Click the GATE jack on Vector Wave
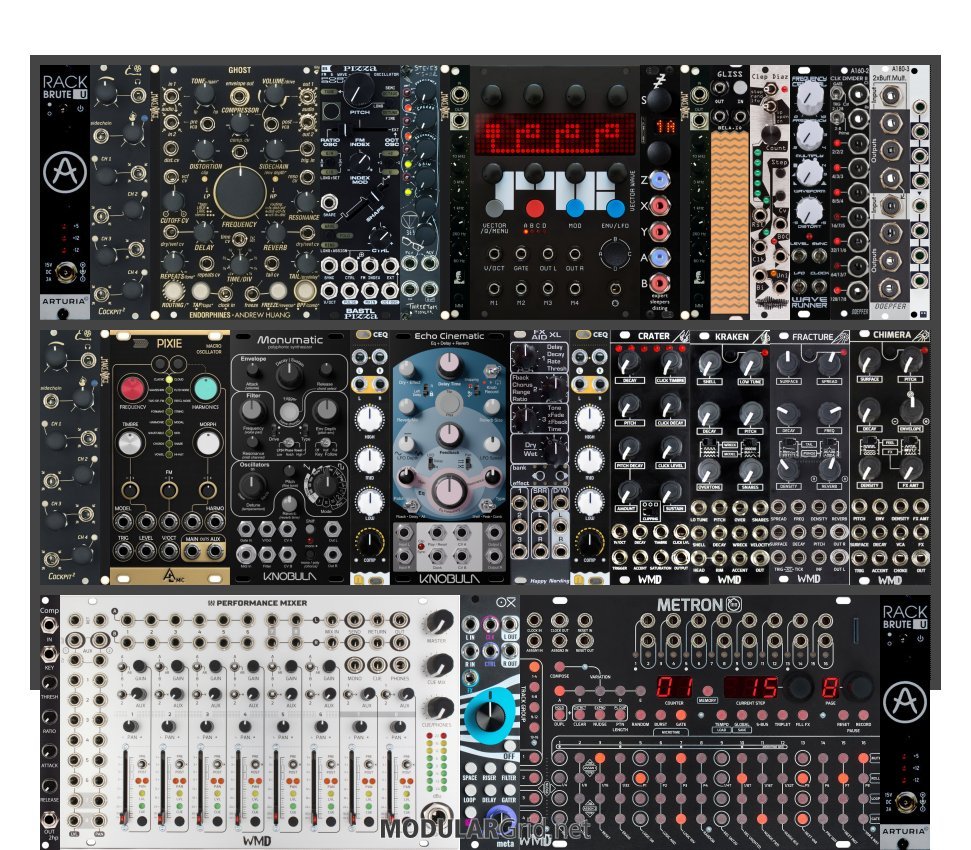The image size is (971, 850). (x=521, y=254)
